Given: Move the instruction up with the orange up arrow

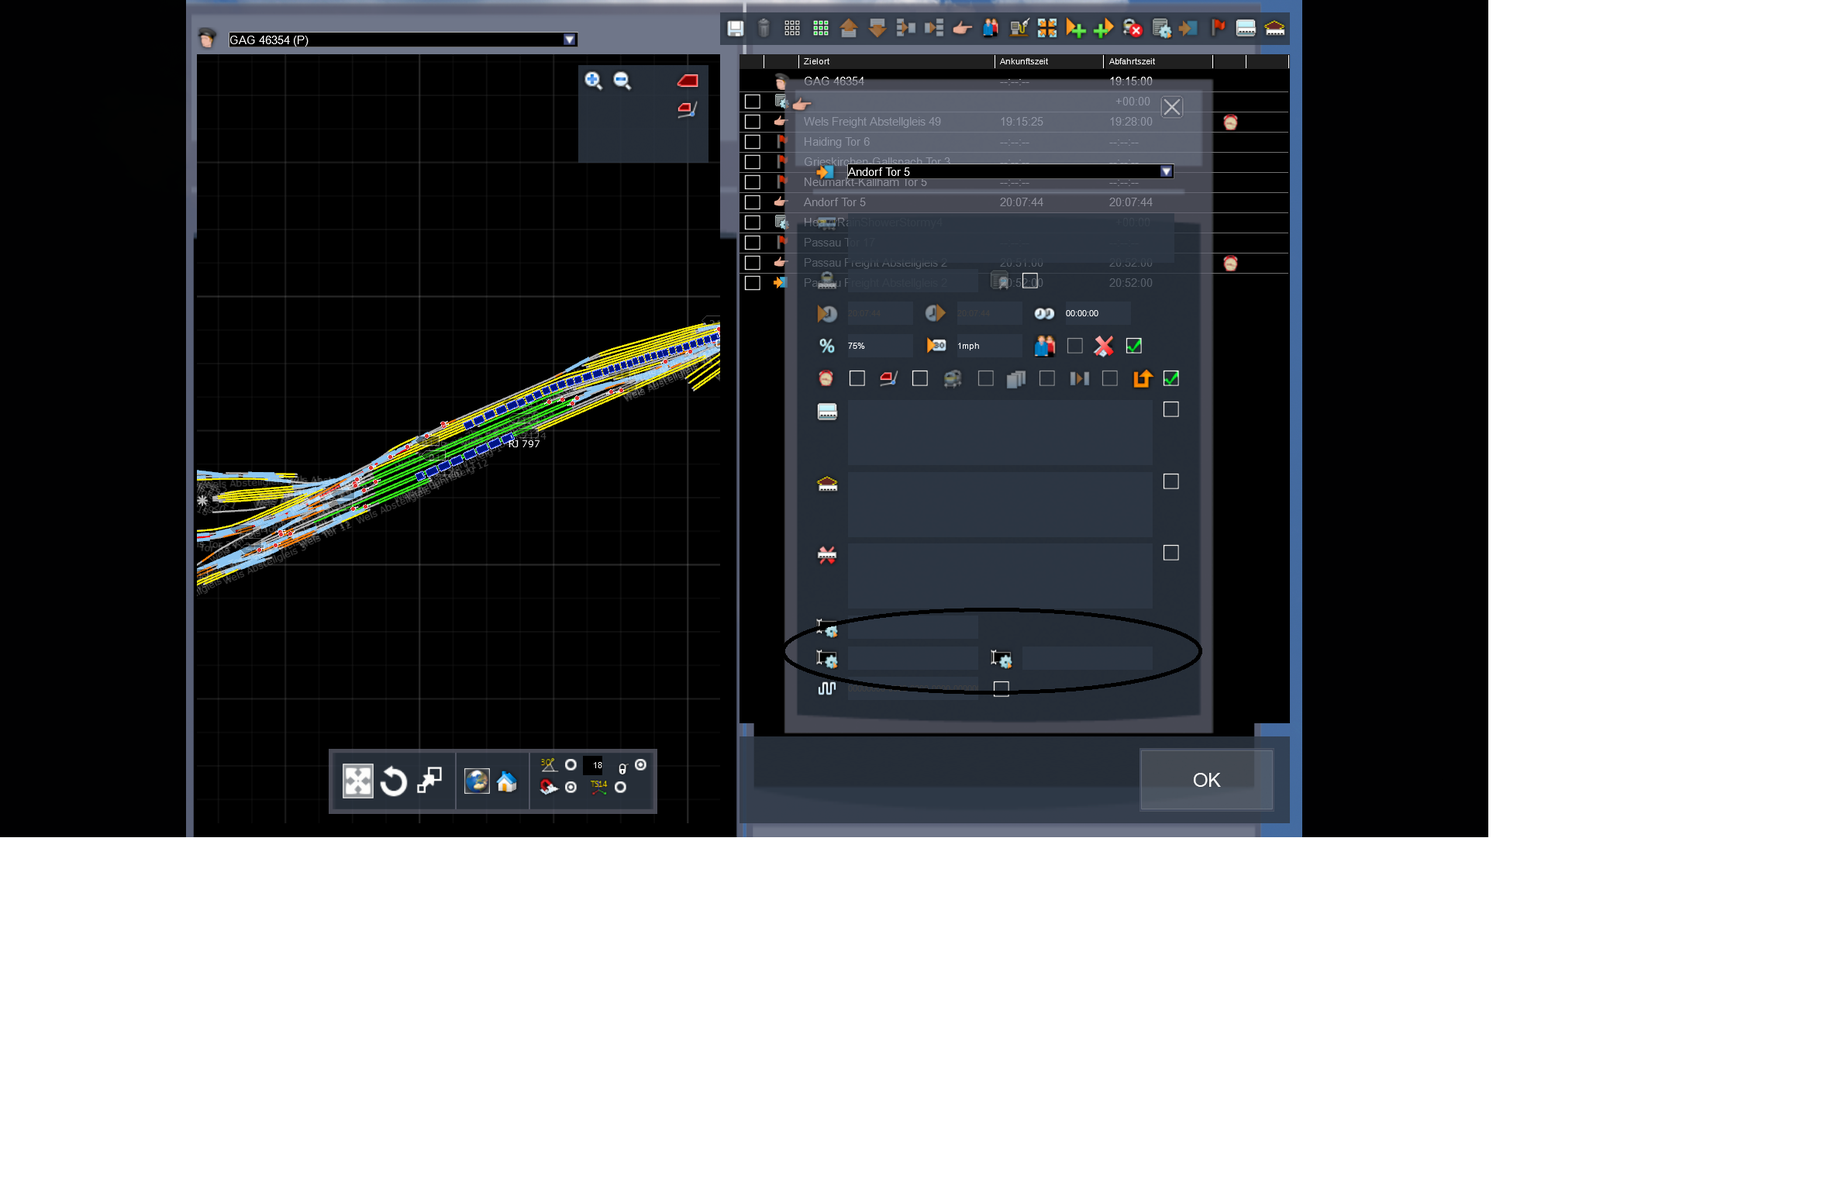Looking at the screenshot, I should click(x=849, y=29).
